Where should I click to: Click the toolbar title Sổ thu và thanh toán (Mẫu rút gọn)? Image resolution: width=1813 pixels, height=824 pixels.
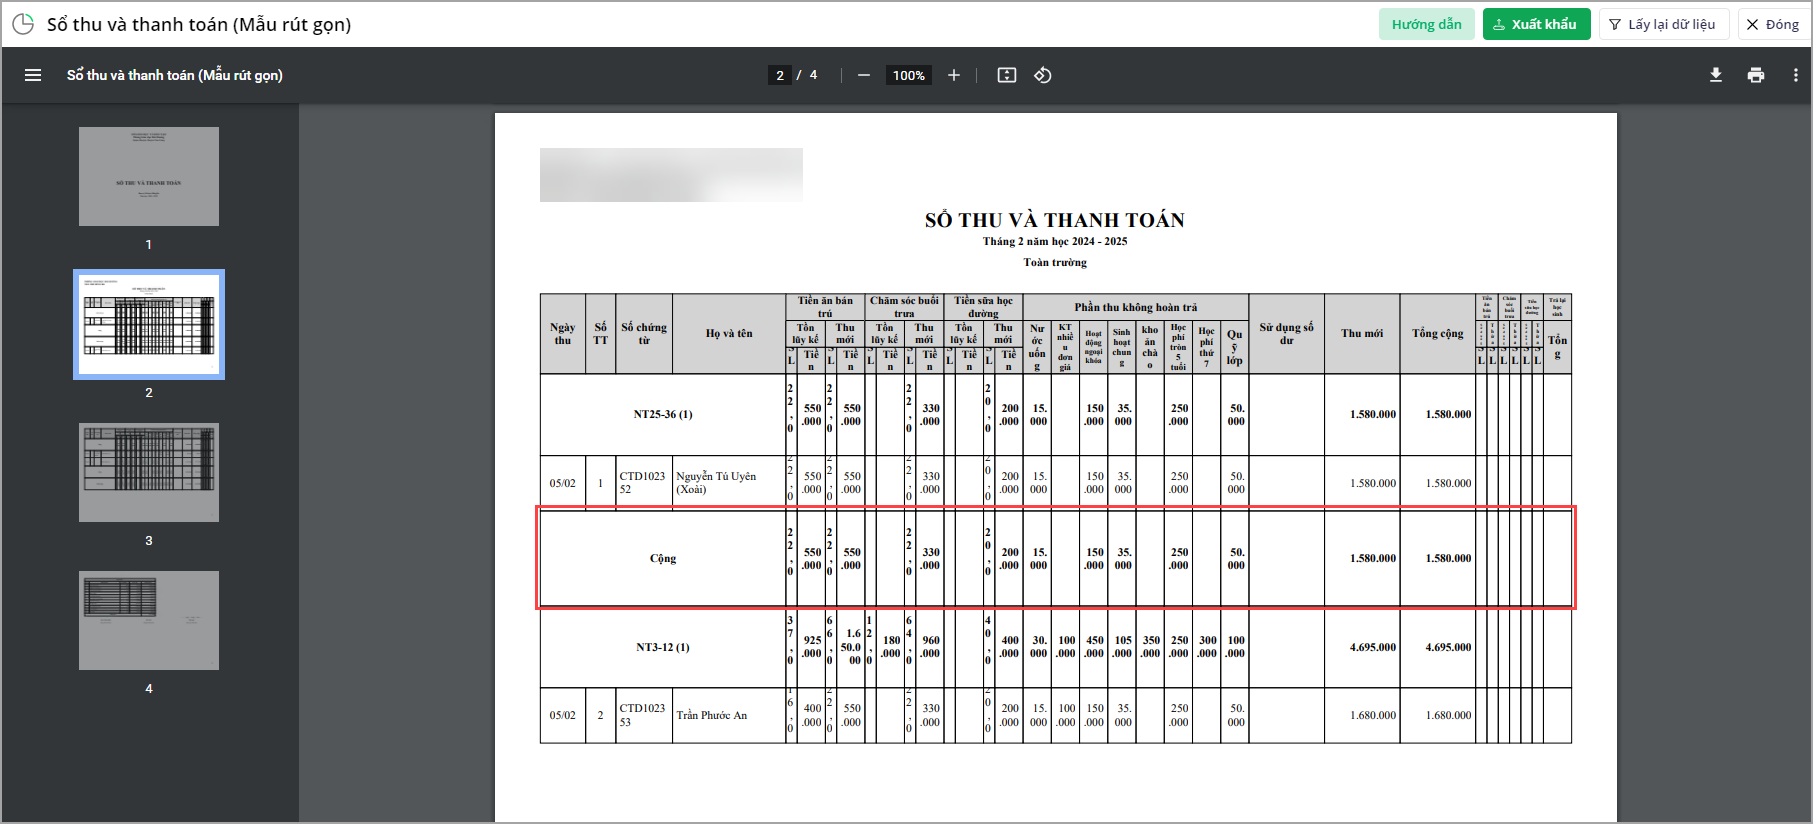(x=175, y=75)
